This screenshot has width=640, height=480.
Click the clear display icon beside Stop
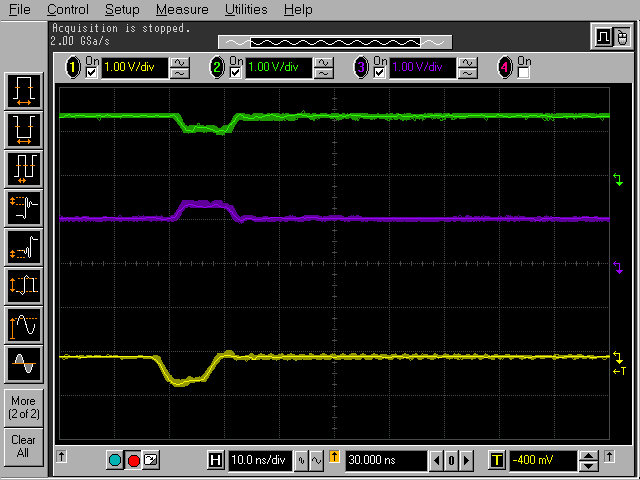coord(151,460)
